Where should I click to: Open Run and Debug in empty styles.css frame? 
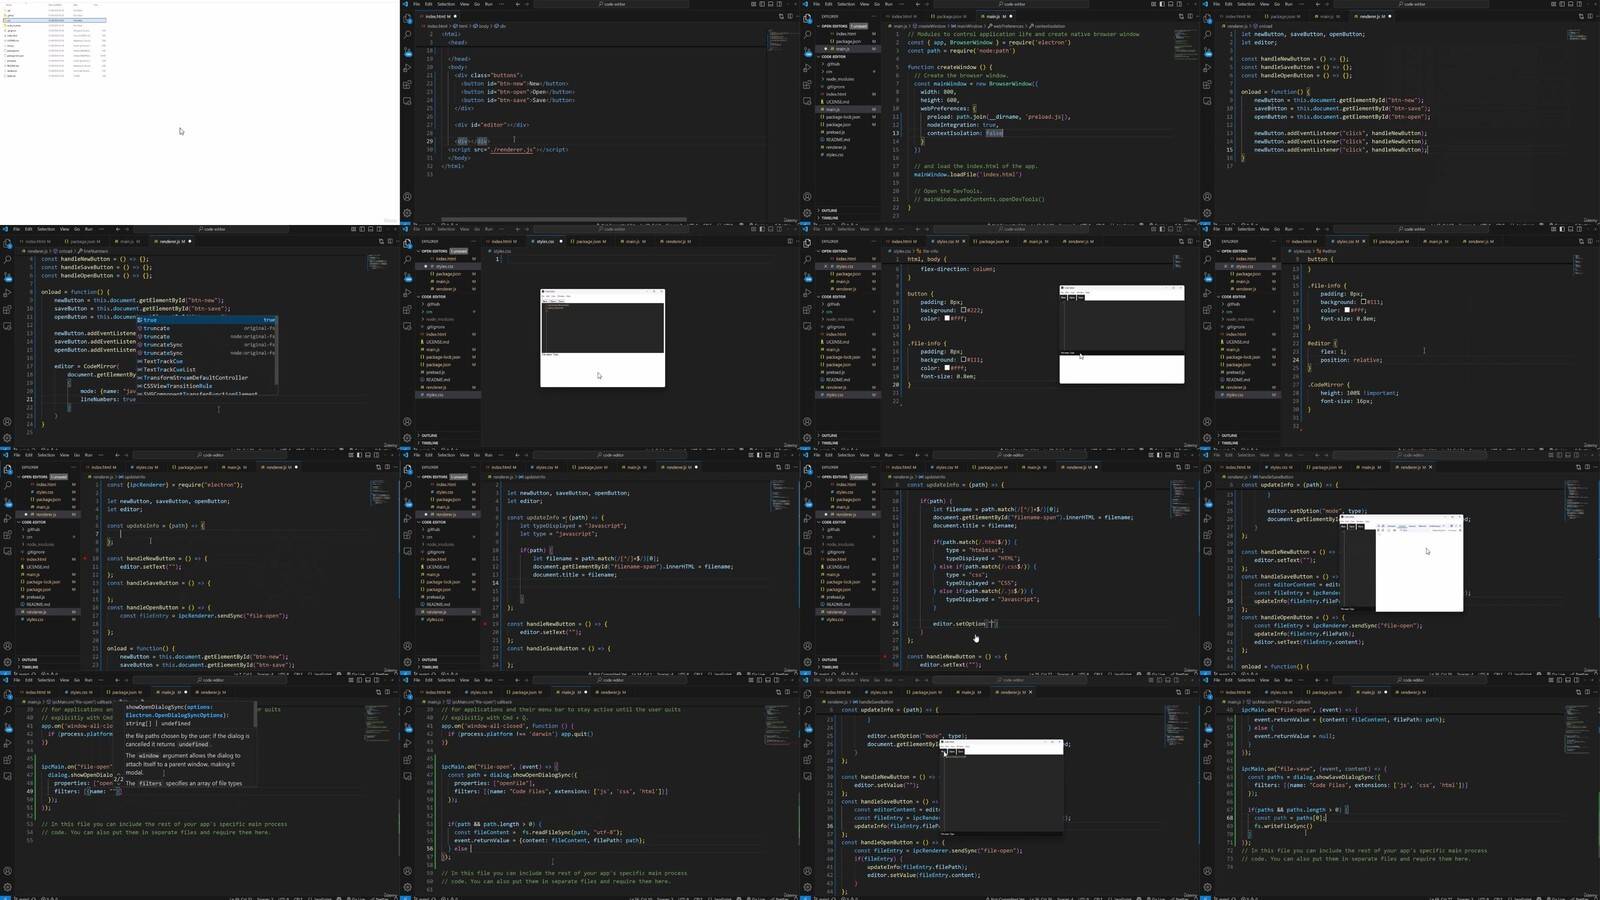coord(407,293)
